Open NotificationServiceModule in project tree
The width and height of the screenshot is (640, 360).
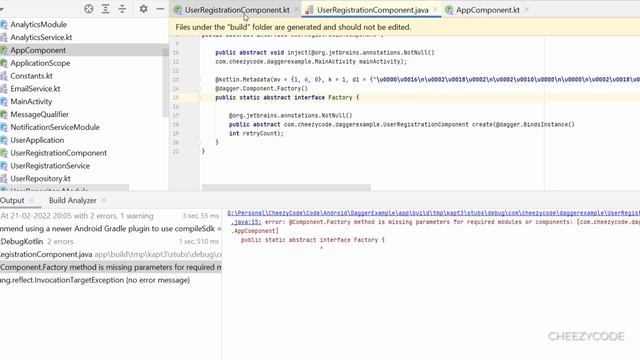tap(55, 127)
